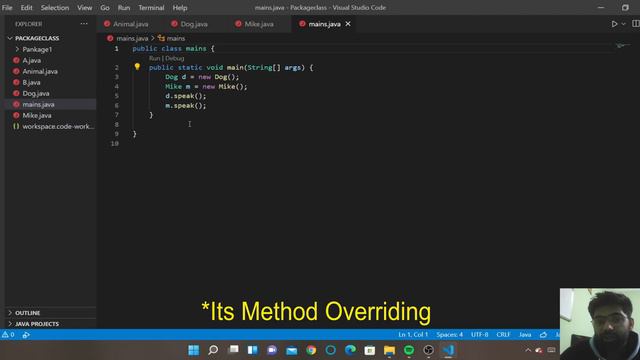Open the run options dropdown arrow
640x360 pixels.
[623, 24]
